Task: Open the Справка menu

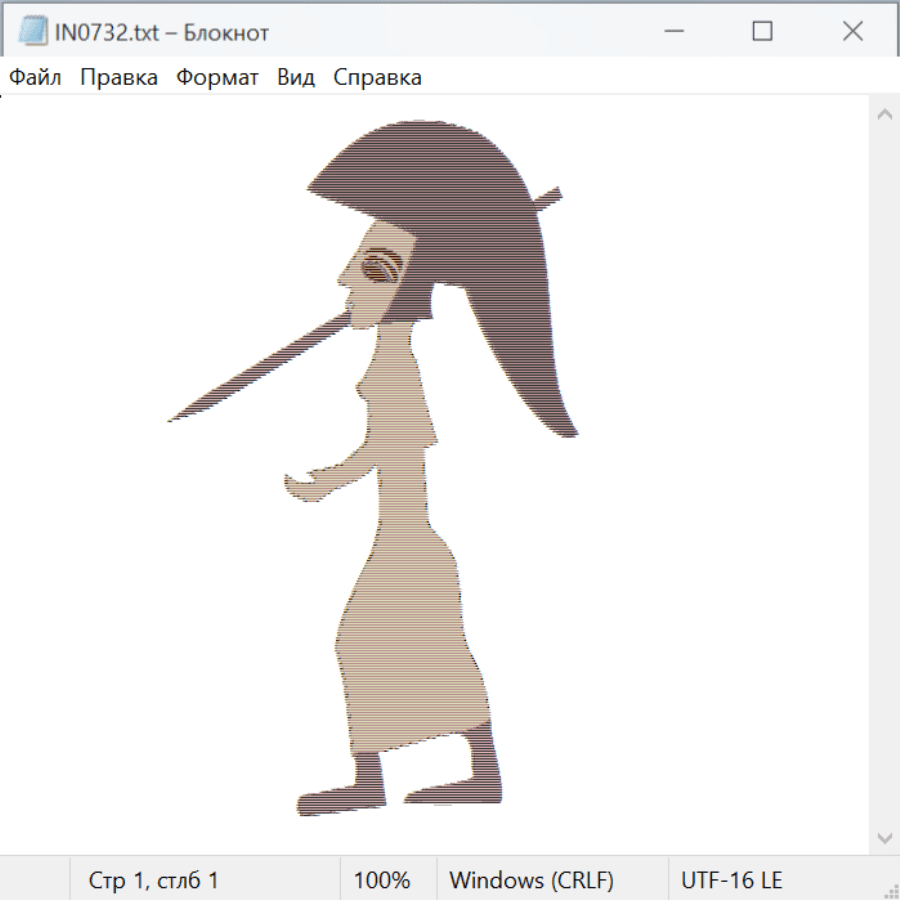Action: tap(377, 78)
